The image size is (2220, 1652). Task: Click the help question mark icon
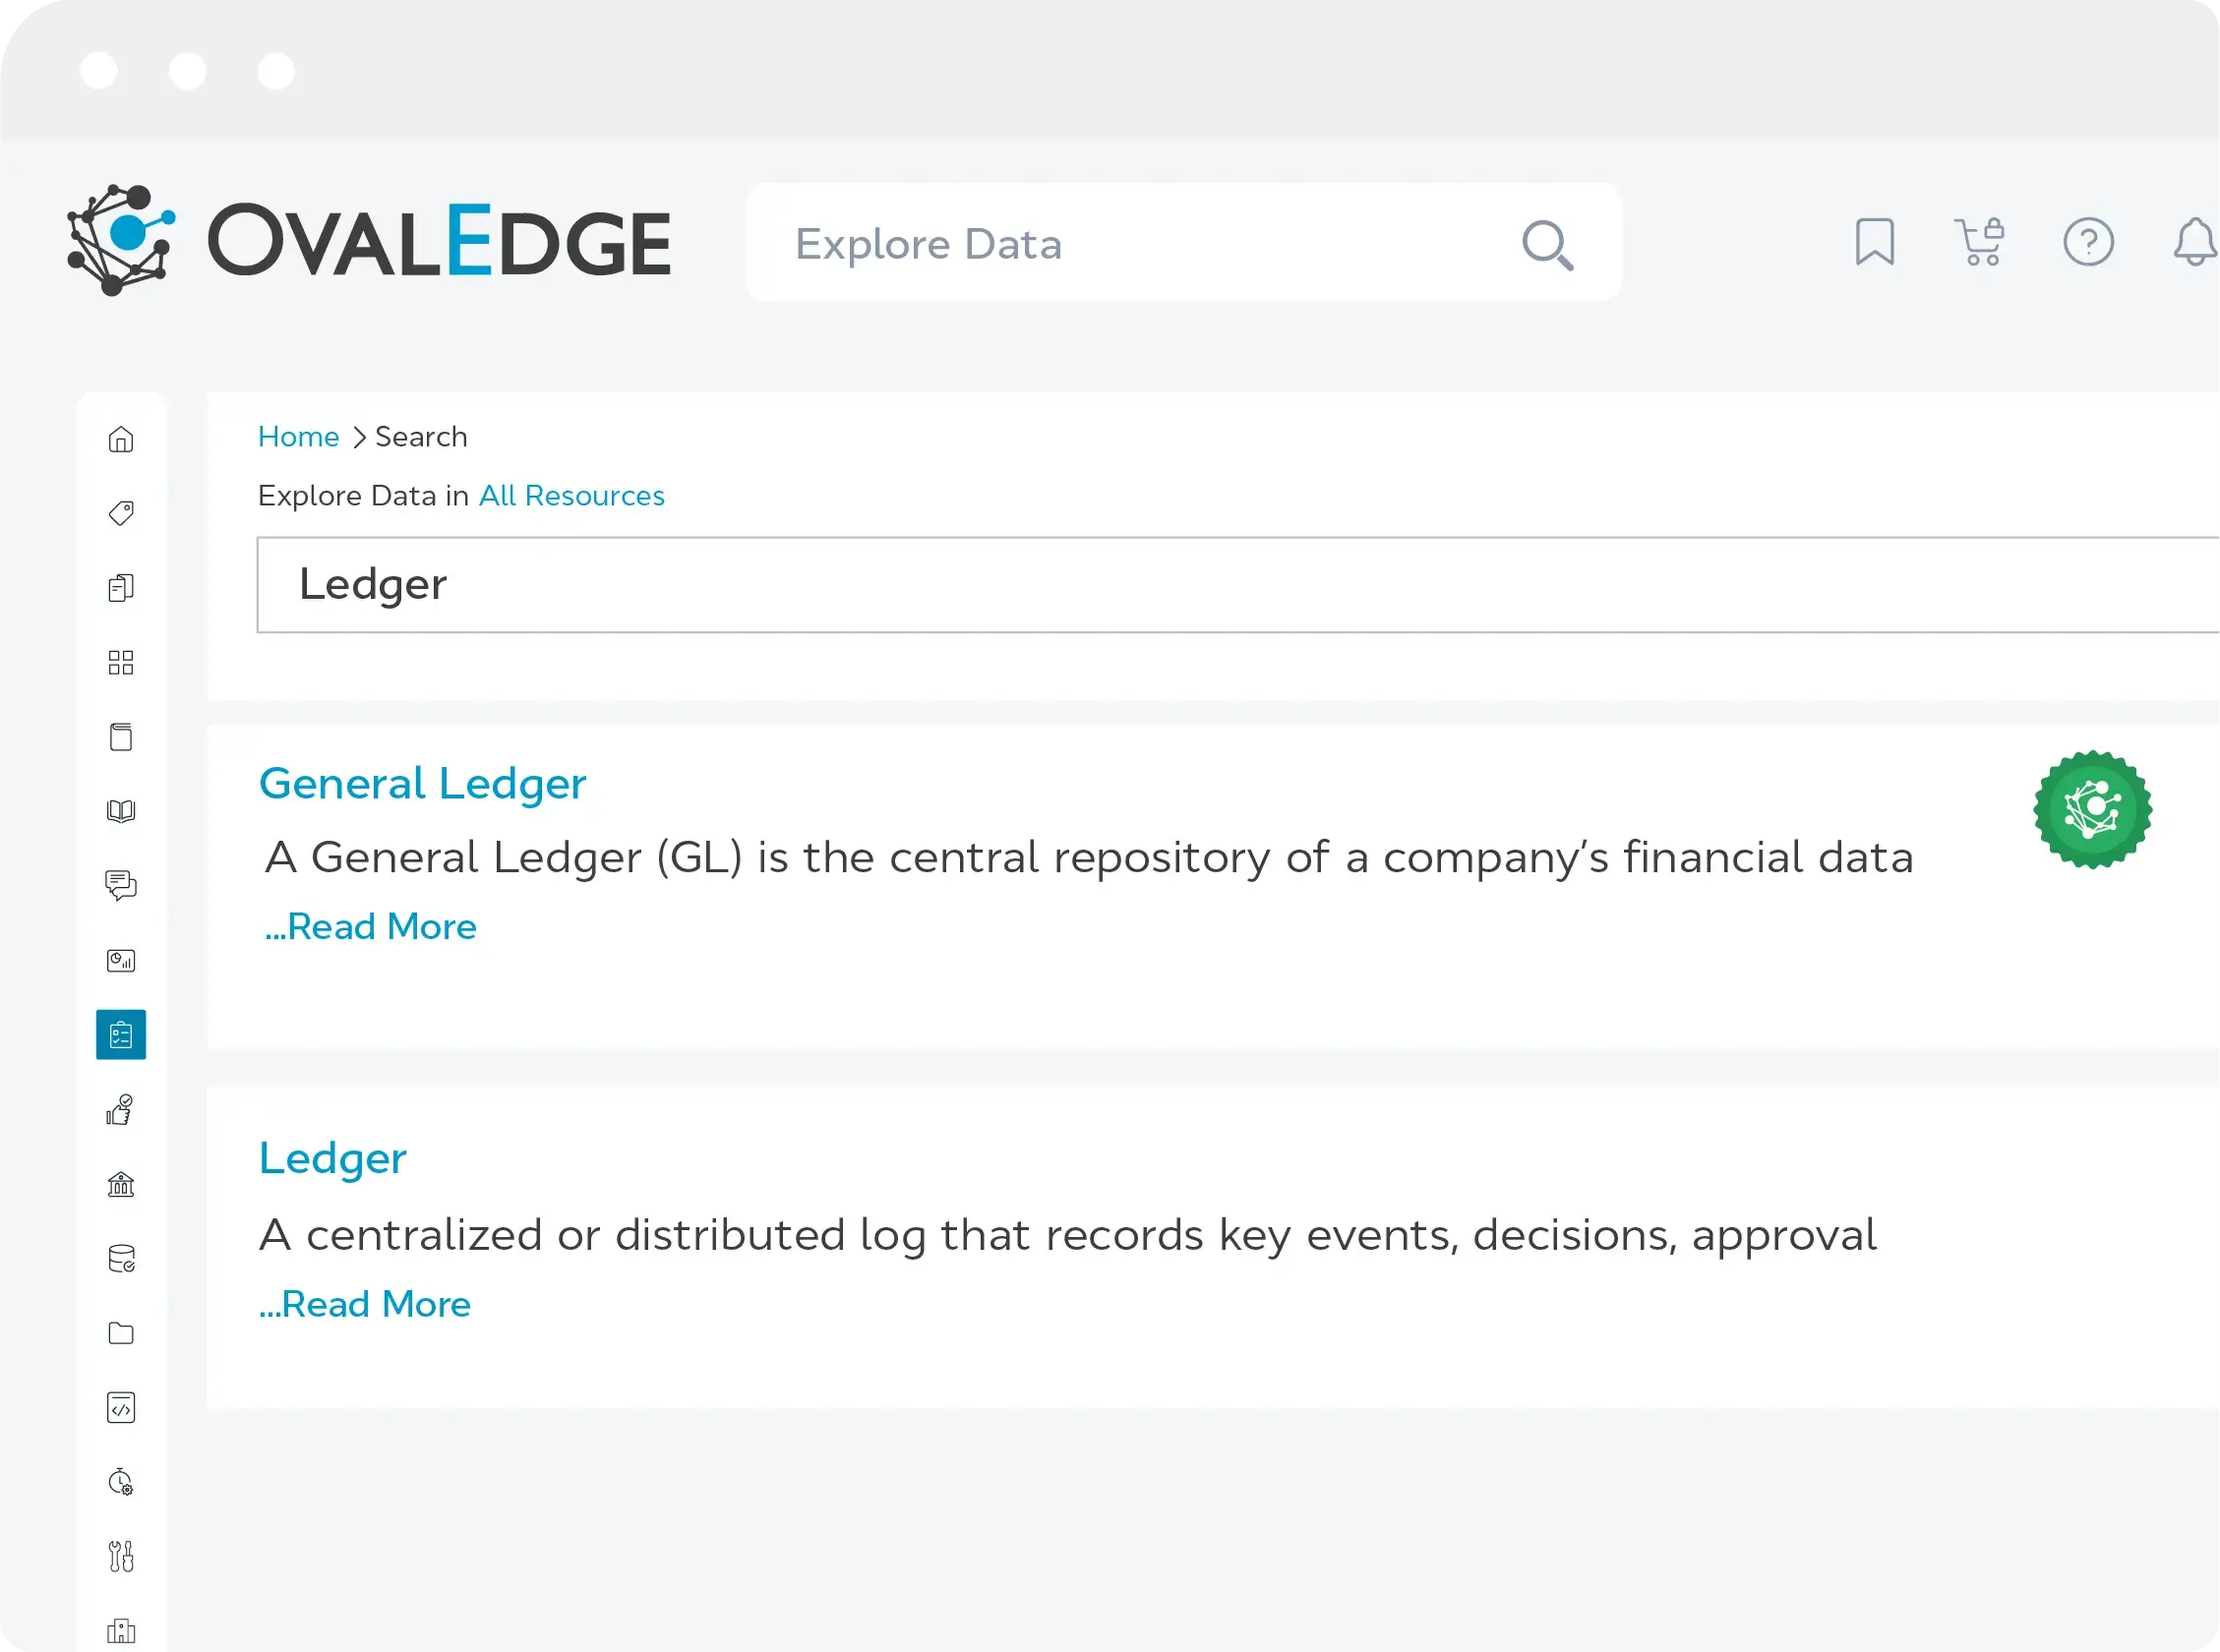2088,242
